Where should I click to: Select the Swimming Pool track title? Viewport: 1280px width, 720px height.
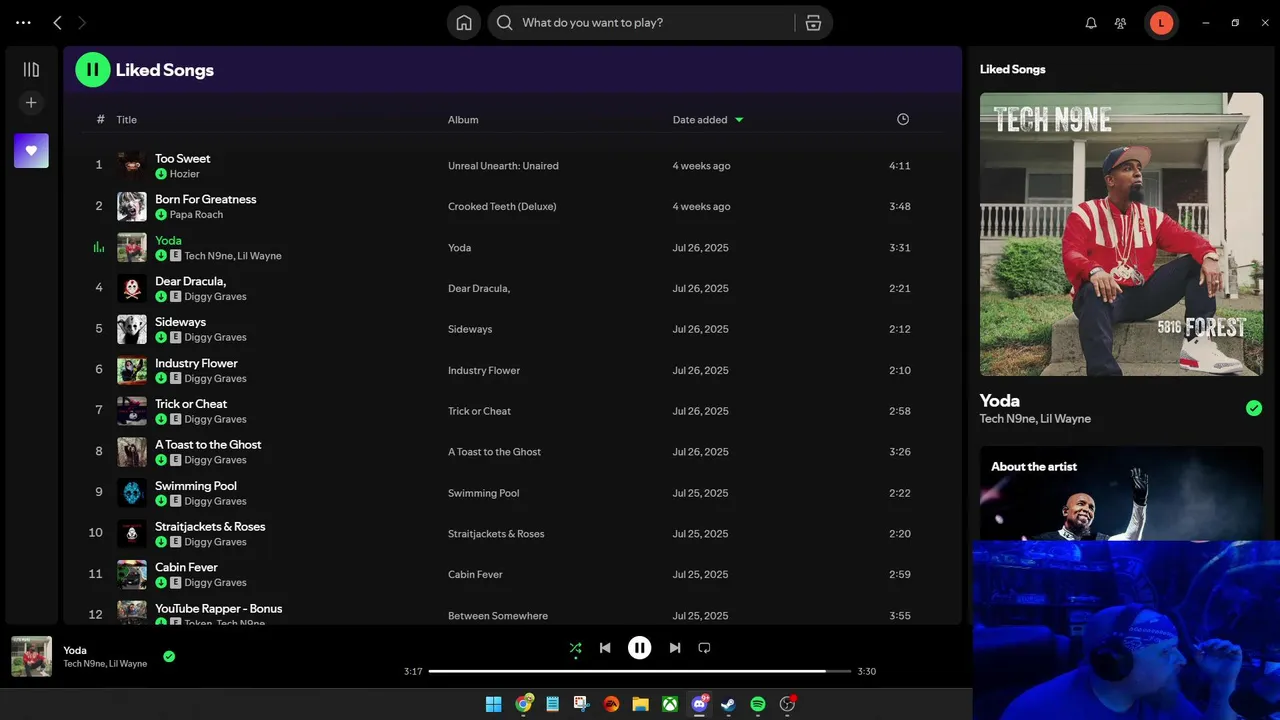tap(196, 486)
